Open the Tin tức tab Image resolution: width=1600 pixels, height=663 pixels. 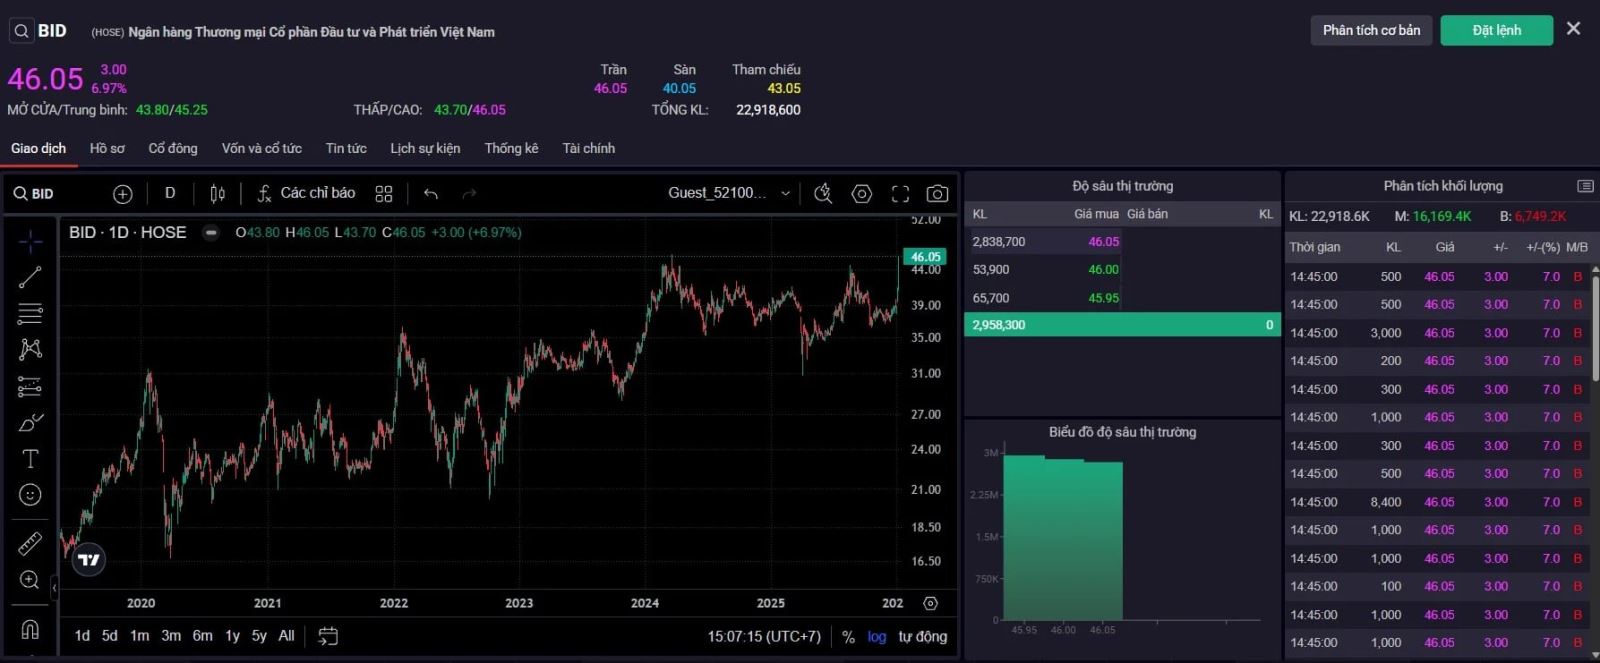pos(346,148)
